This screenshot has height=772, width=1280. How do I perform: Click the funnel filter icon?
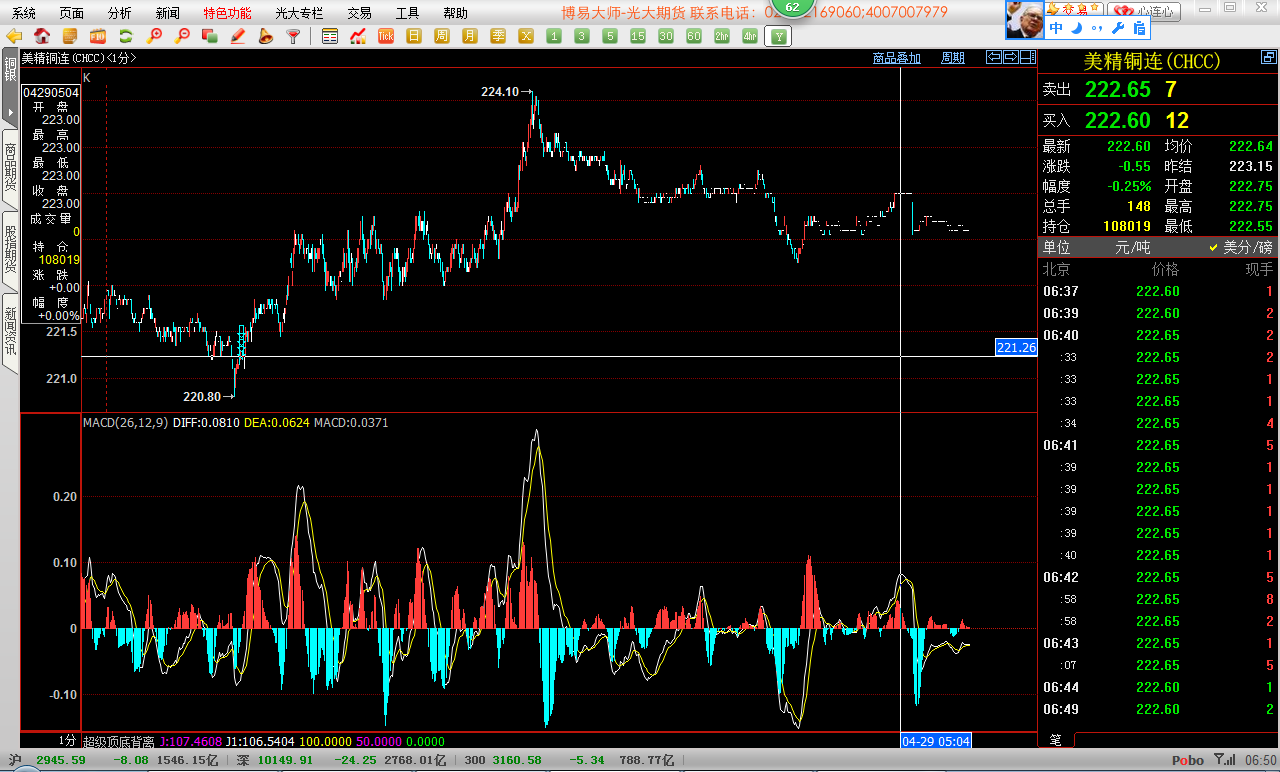pos(294,36)
